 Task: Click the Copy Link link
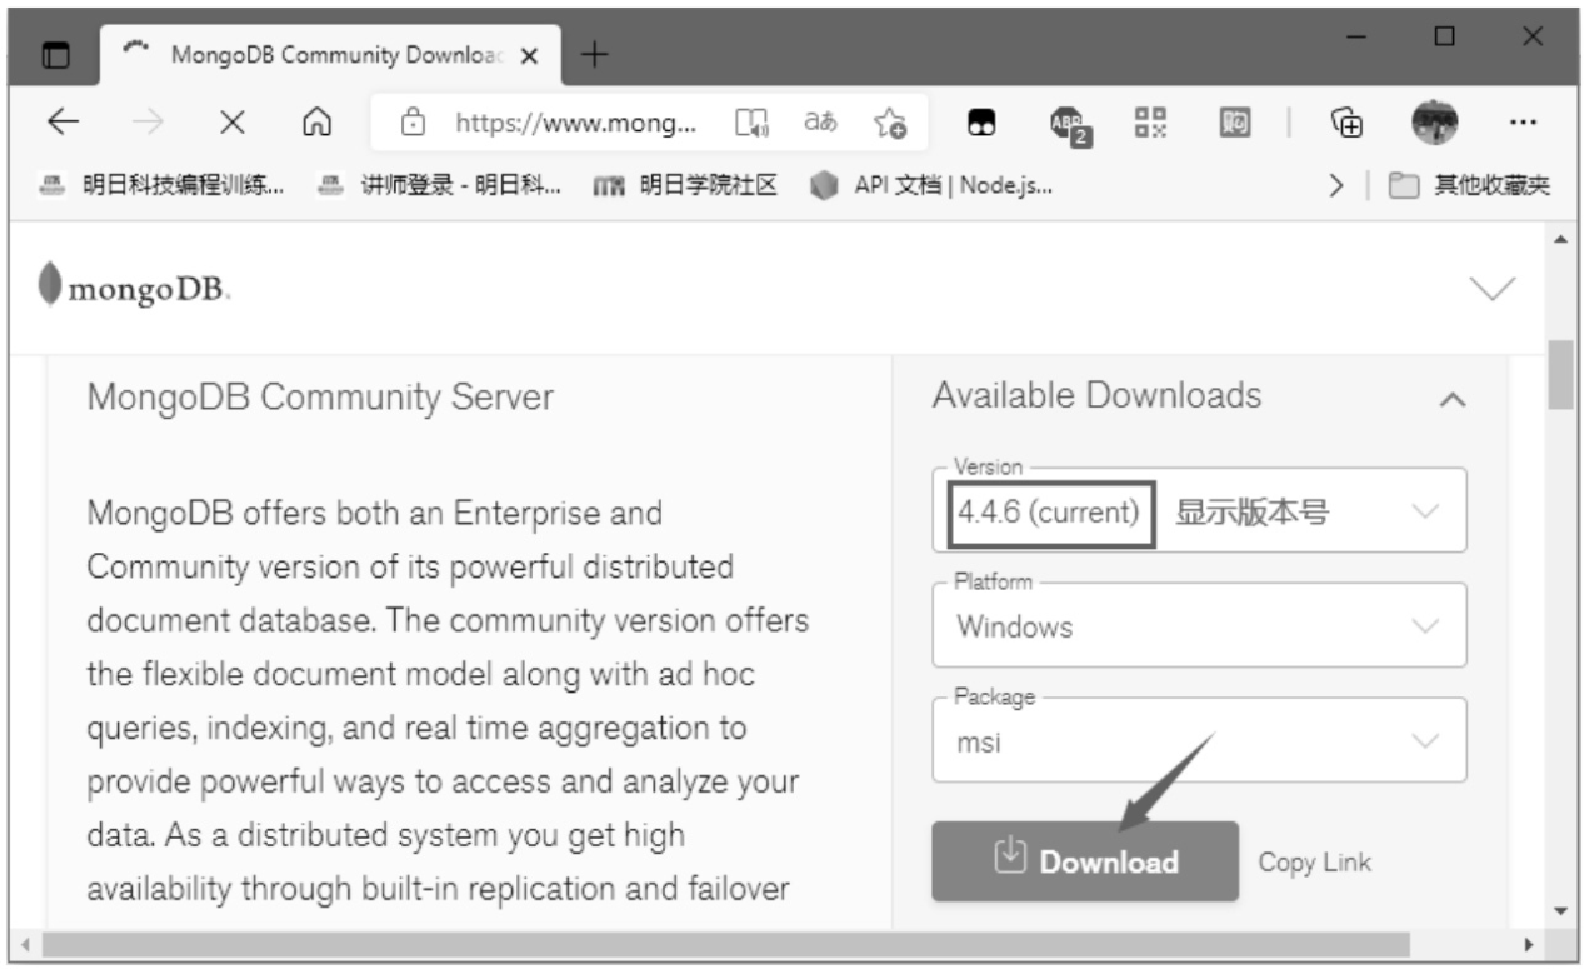click(x=1314, y=862)
